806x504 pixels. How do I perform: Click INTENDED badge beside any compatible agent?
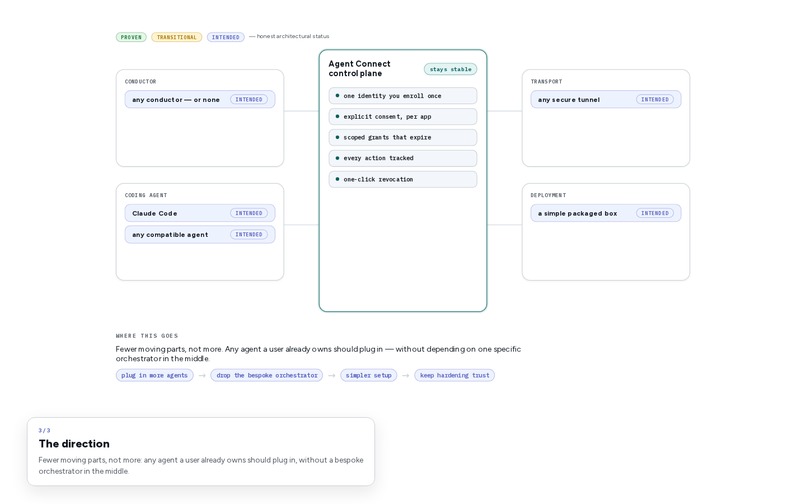249,235
